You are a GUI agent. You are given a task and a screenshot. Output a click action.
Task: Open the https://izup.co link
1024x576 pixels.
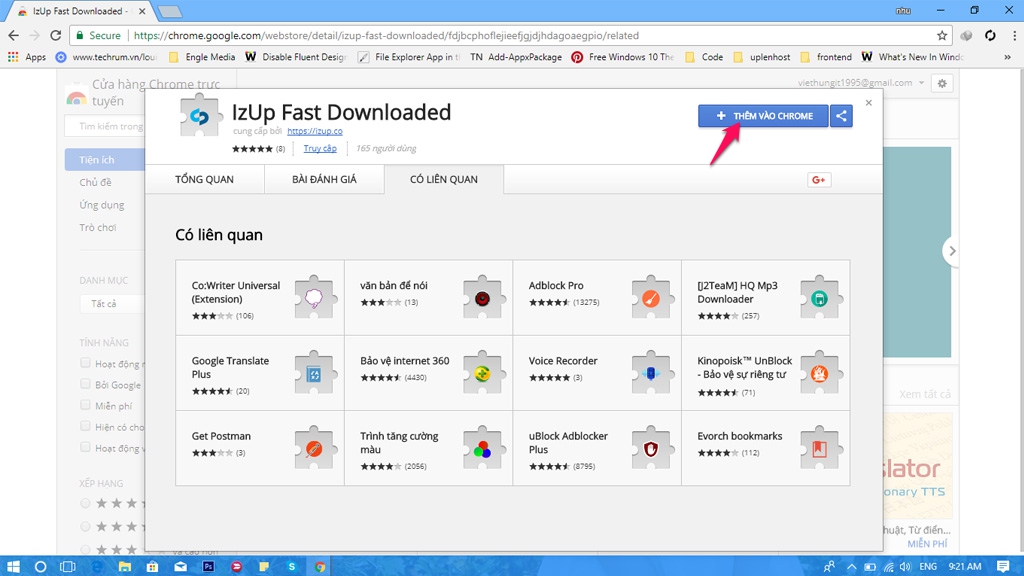coord(315,131)
